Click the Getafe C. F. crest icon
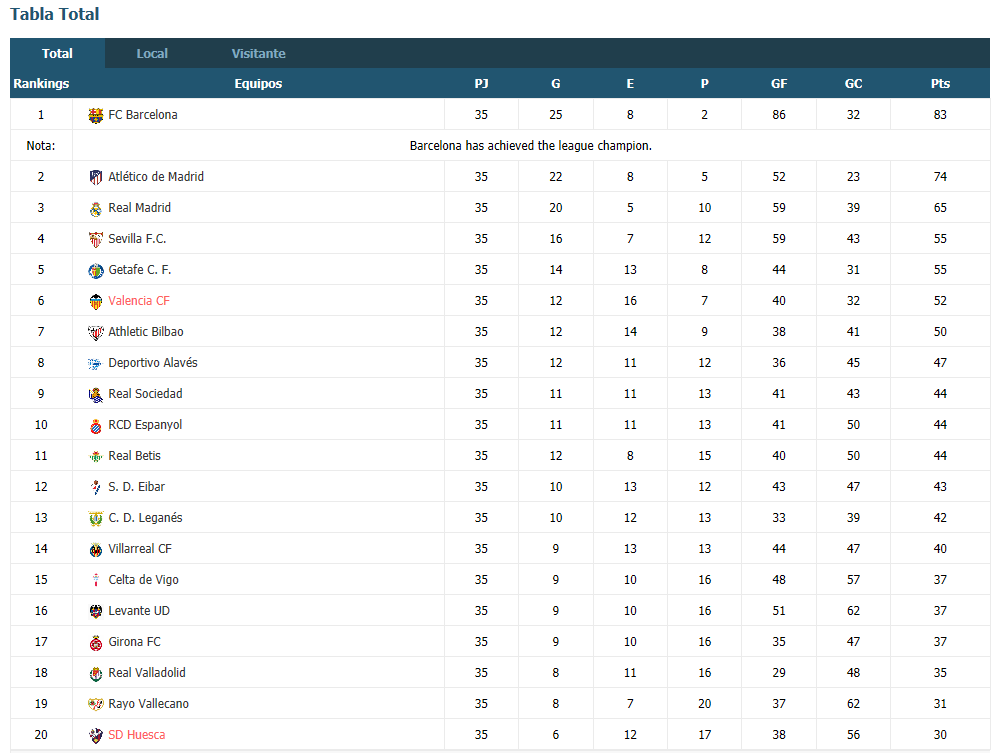The image size is (997, 753). pos(95,270)
